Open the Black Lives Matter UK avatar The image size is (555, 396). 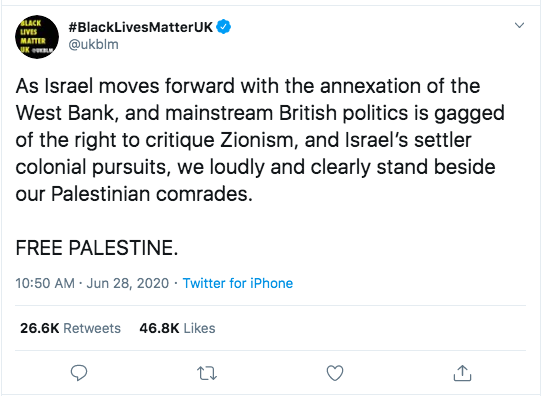coord(37,37)
